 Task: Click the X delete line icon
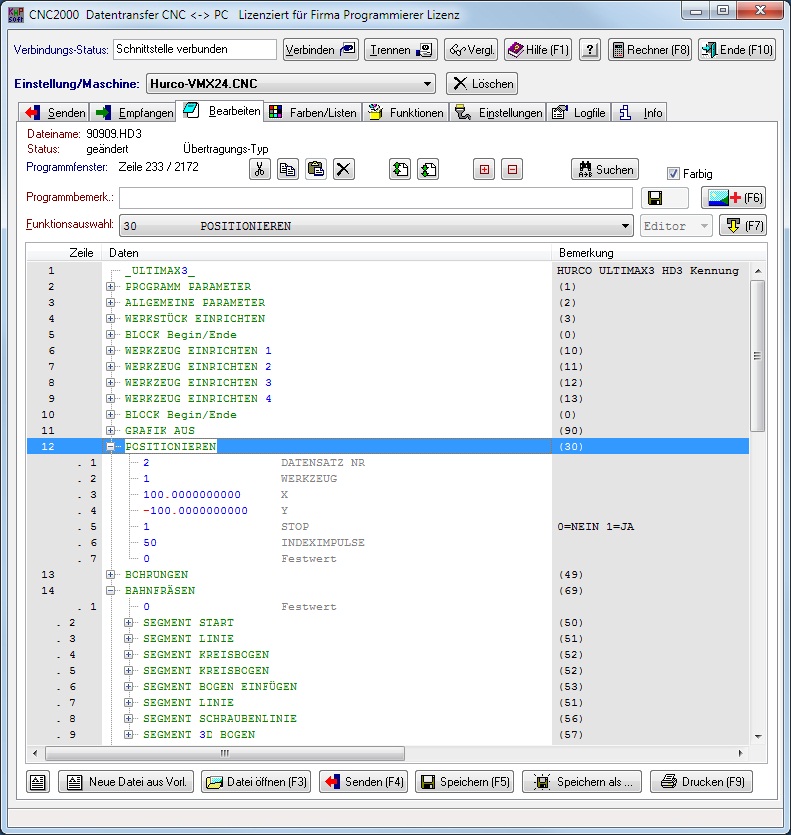point(343,170)
